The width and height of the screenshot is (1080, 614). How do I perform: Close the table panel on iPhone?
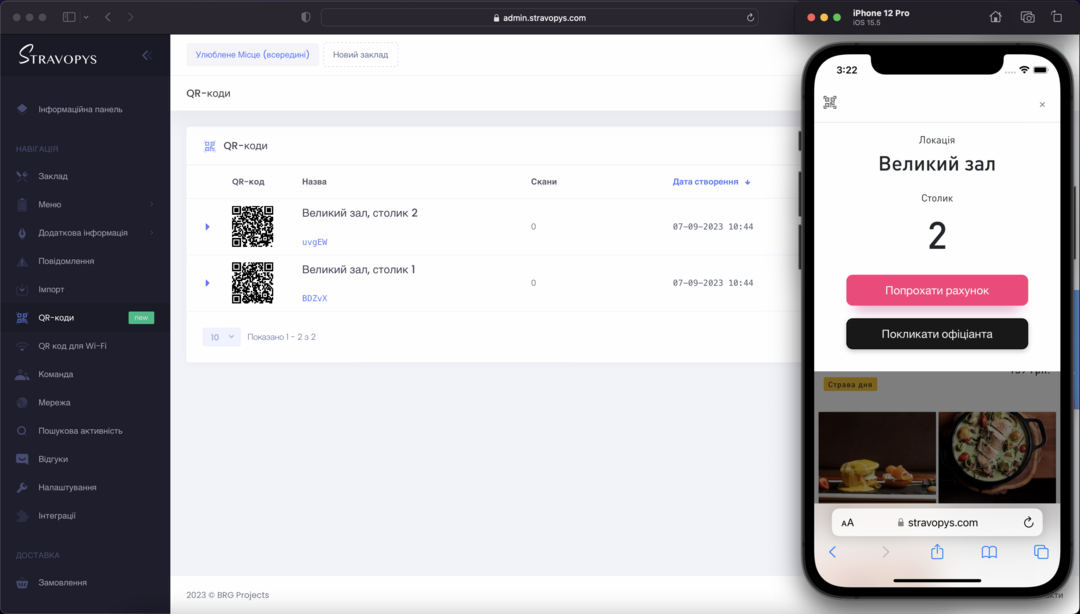[x=1042, y=105]
